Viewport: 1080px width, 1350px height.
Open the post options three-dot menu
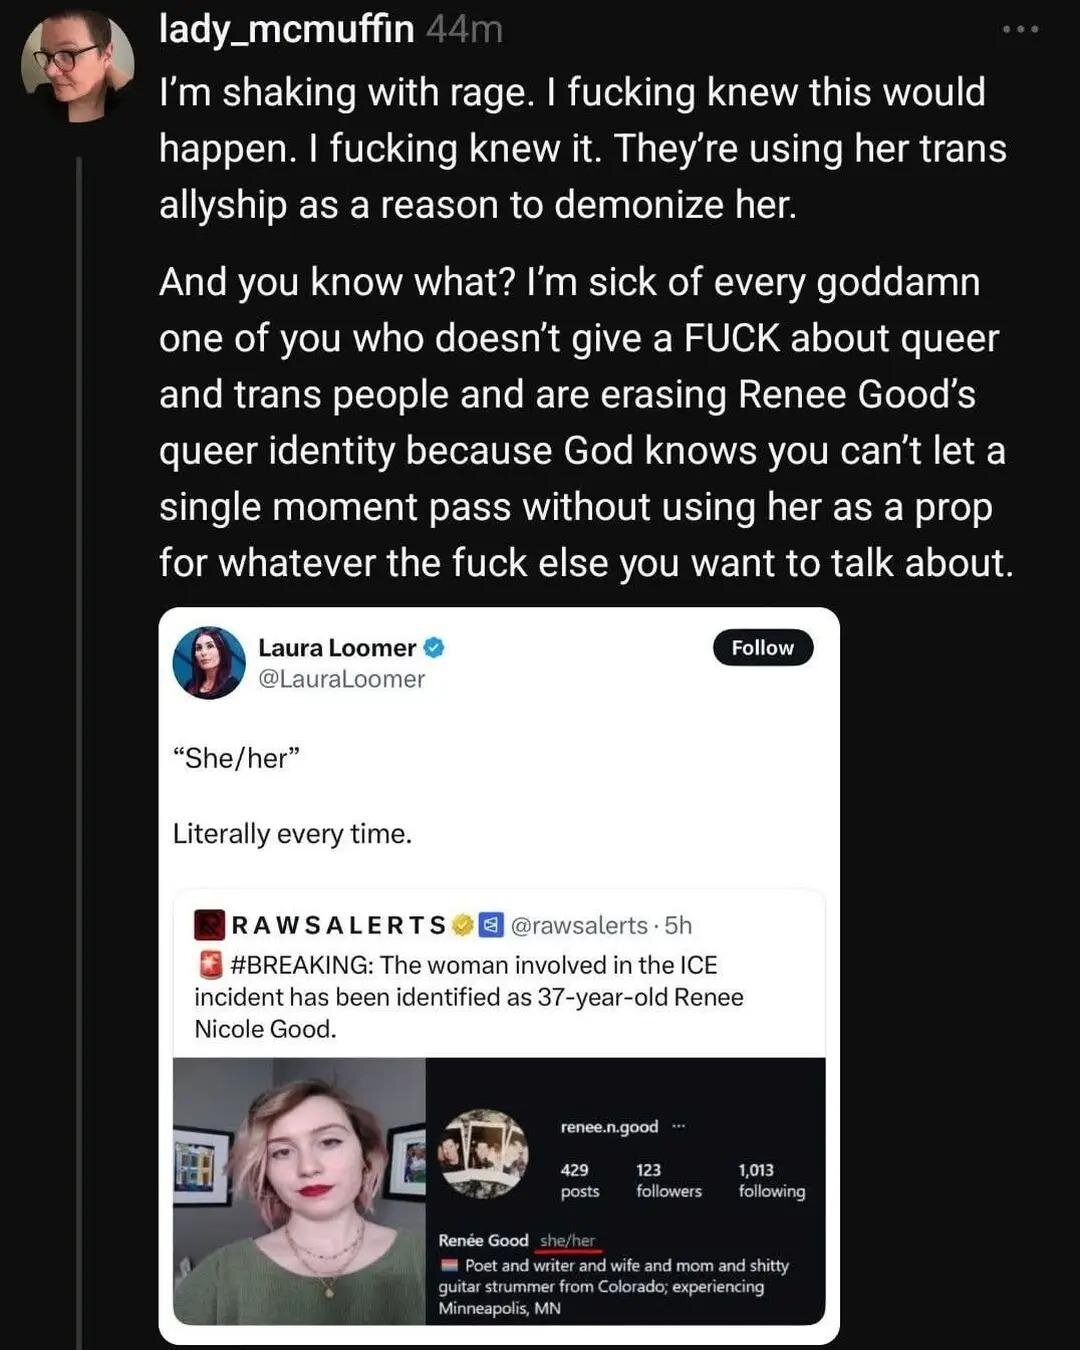(x=1020, y=30)
